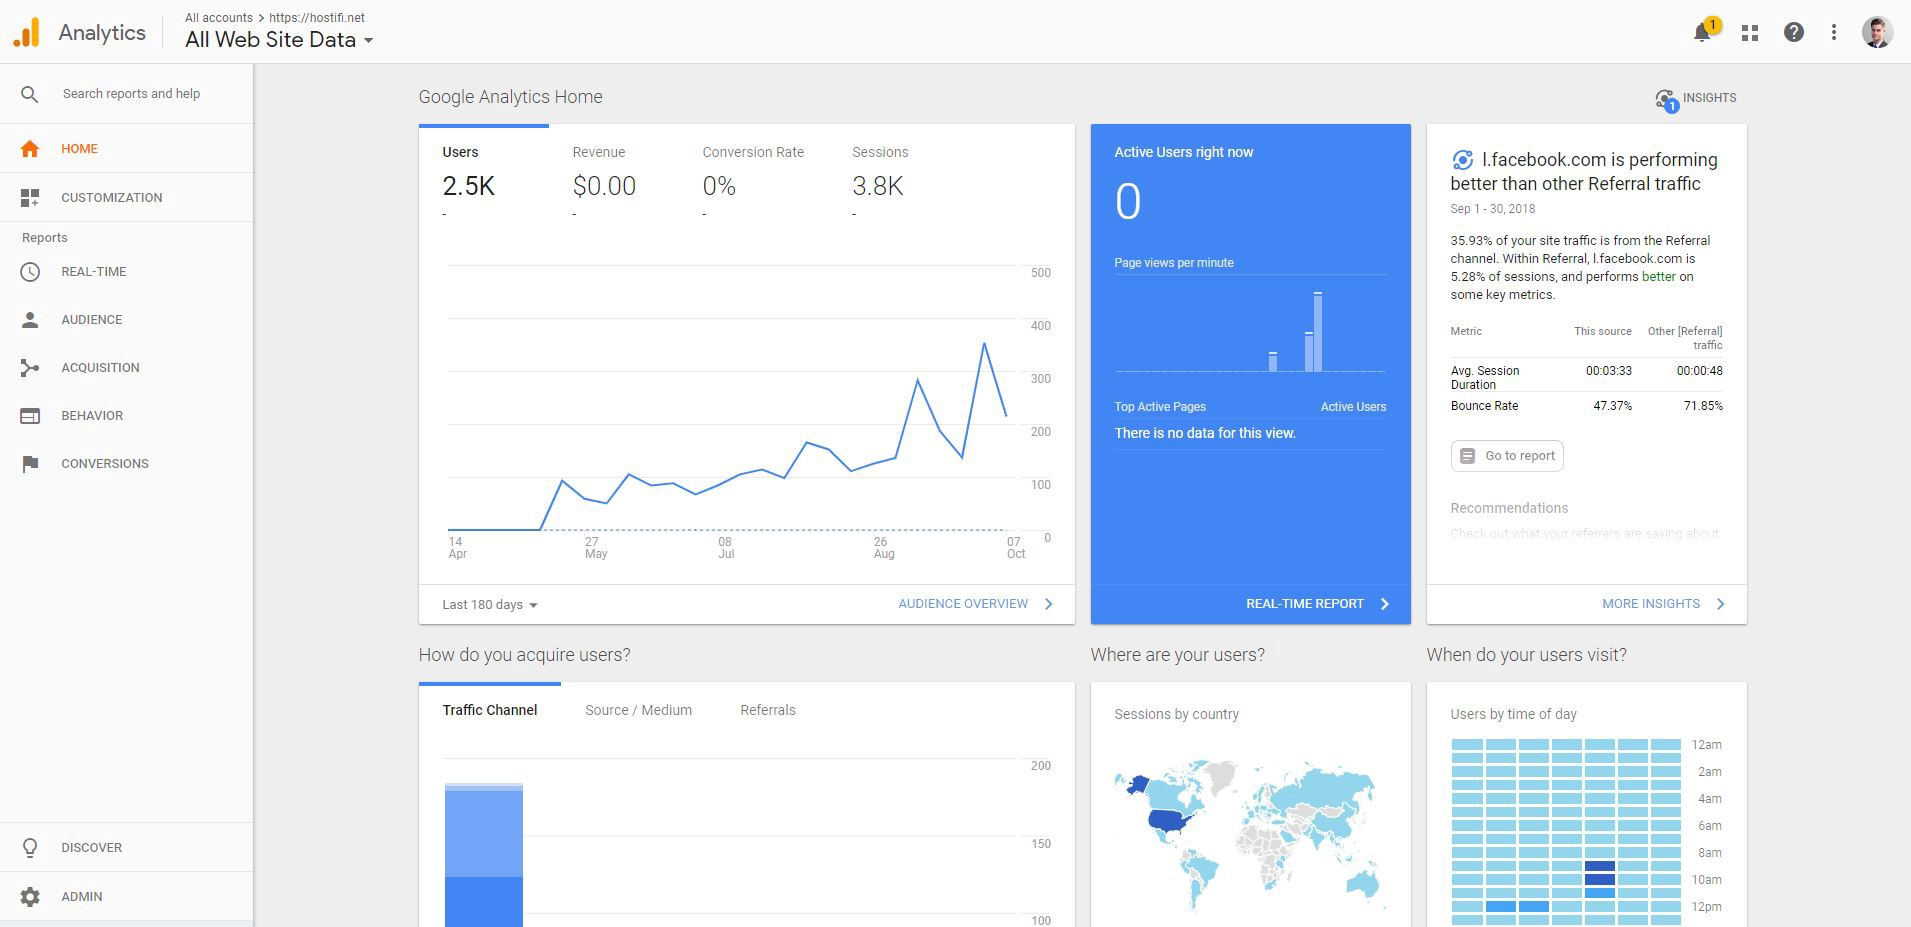The height and width of the screenshot is (927, 1911).
Task: Click the Google Analytics logo icon
Action: tap(27, 32)
